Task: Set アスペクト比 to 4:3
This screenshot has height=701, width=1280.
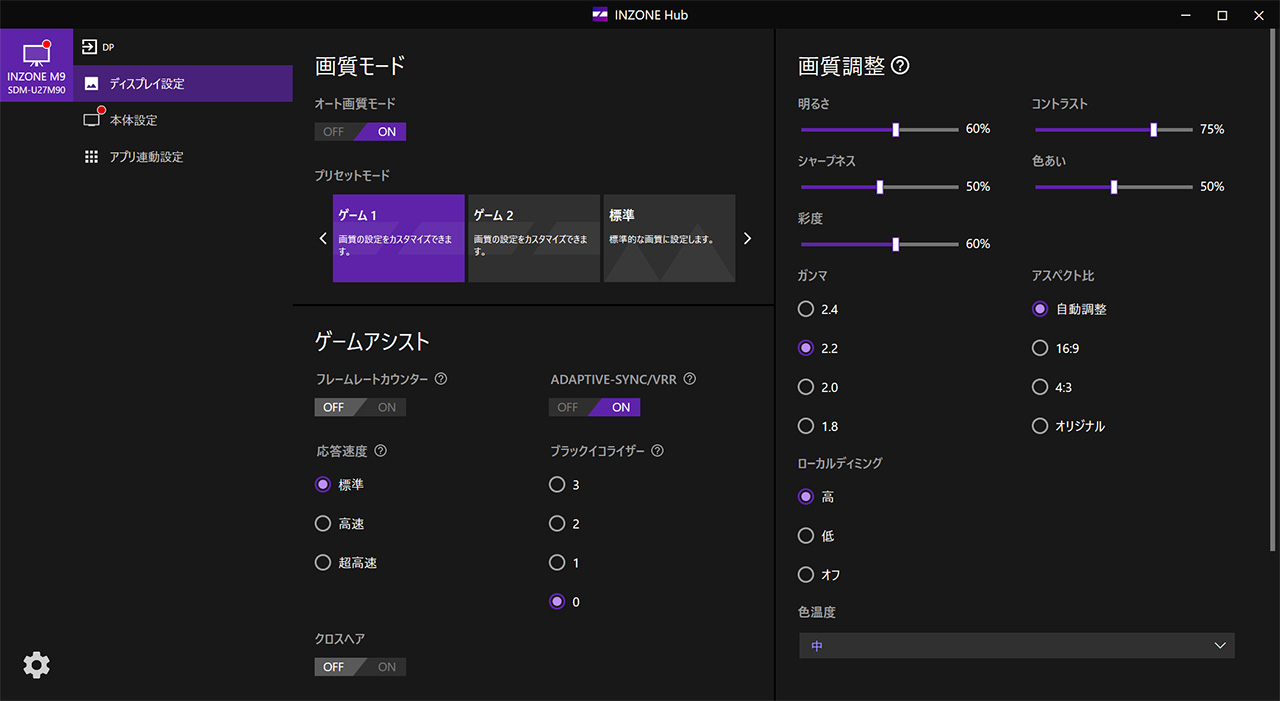Action: [x=1040, y=387]
